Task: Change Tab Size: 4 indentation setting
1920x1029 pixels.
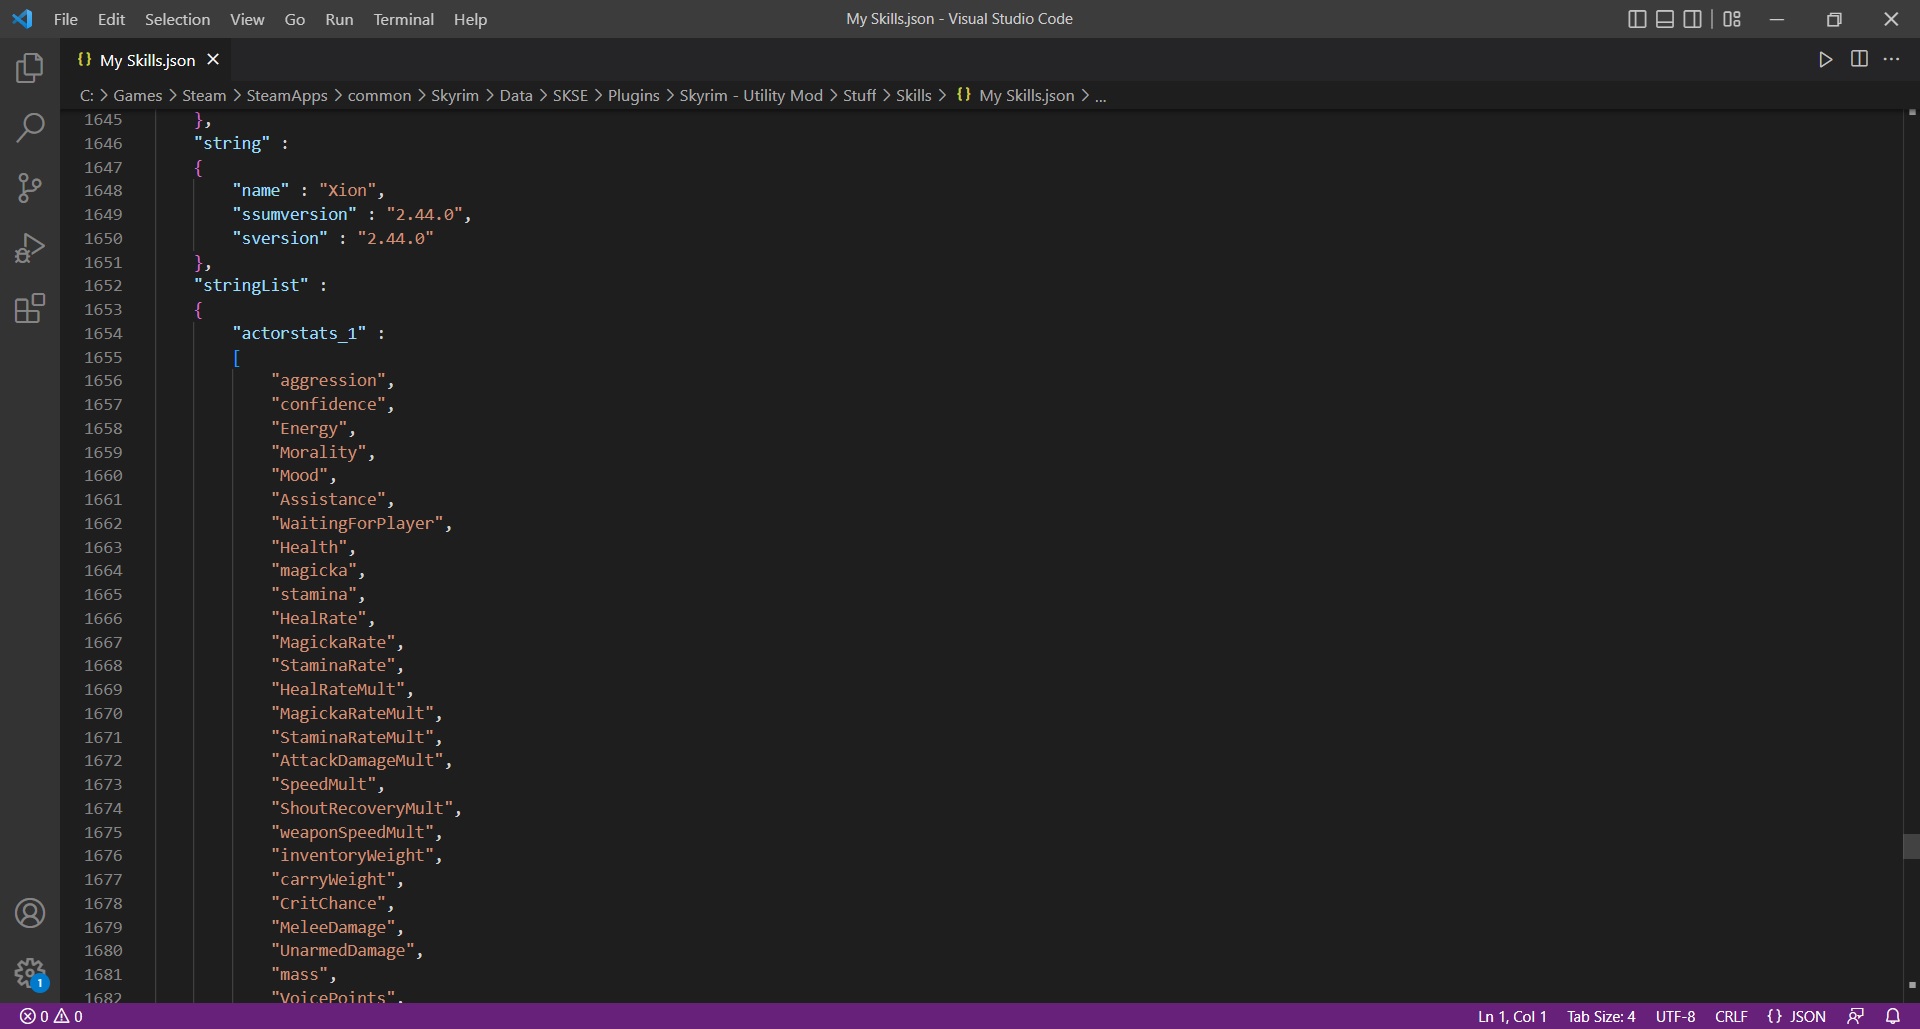Action: pos(1601,1016)
